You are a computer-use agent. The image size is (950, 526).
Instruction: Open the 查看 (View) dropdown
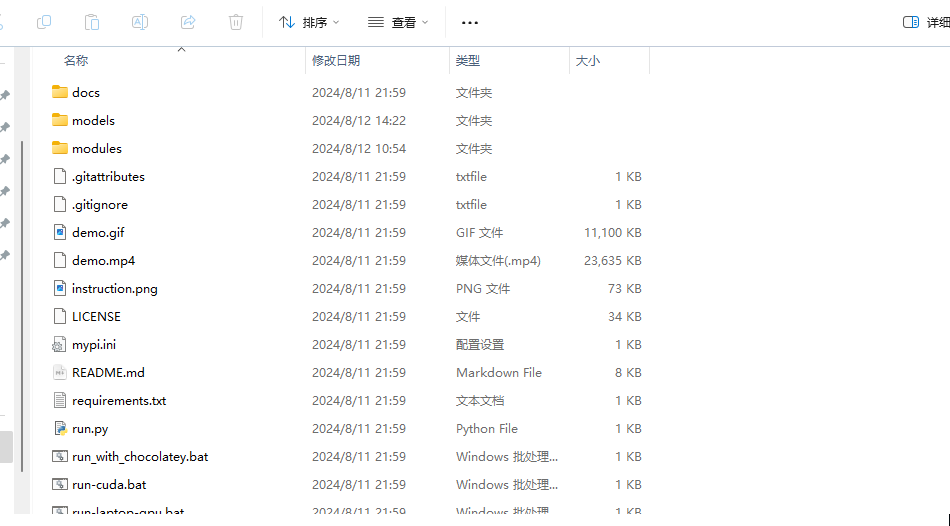398,22
